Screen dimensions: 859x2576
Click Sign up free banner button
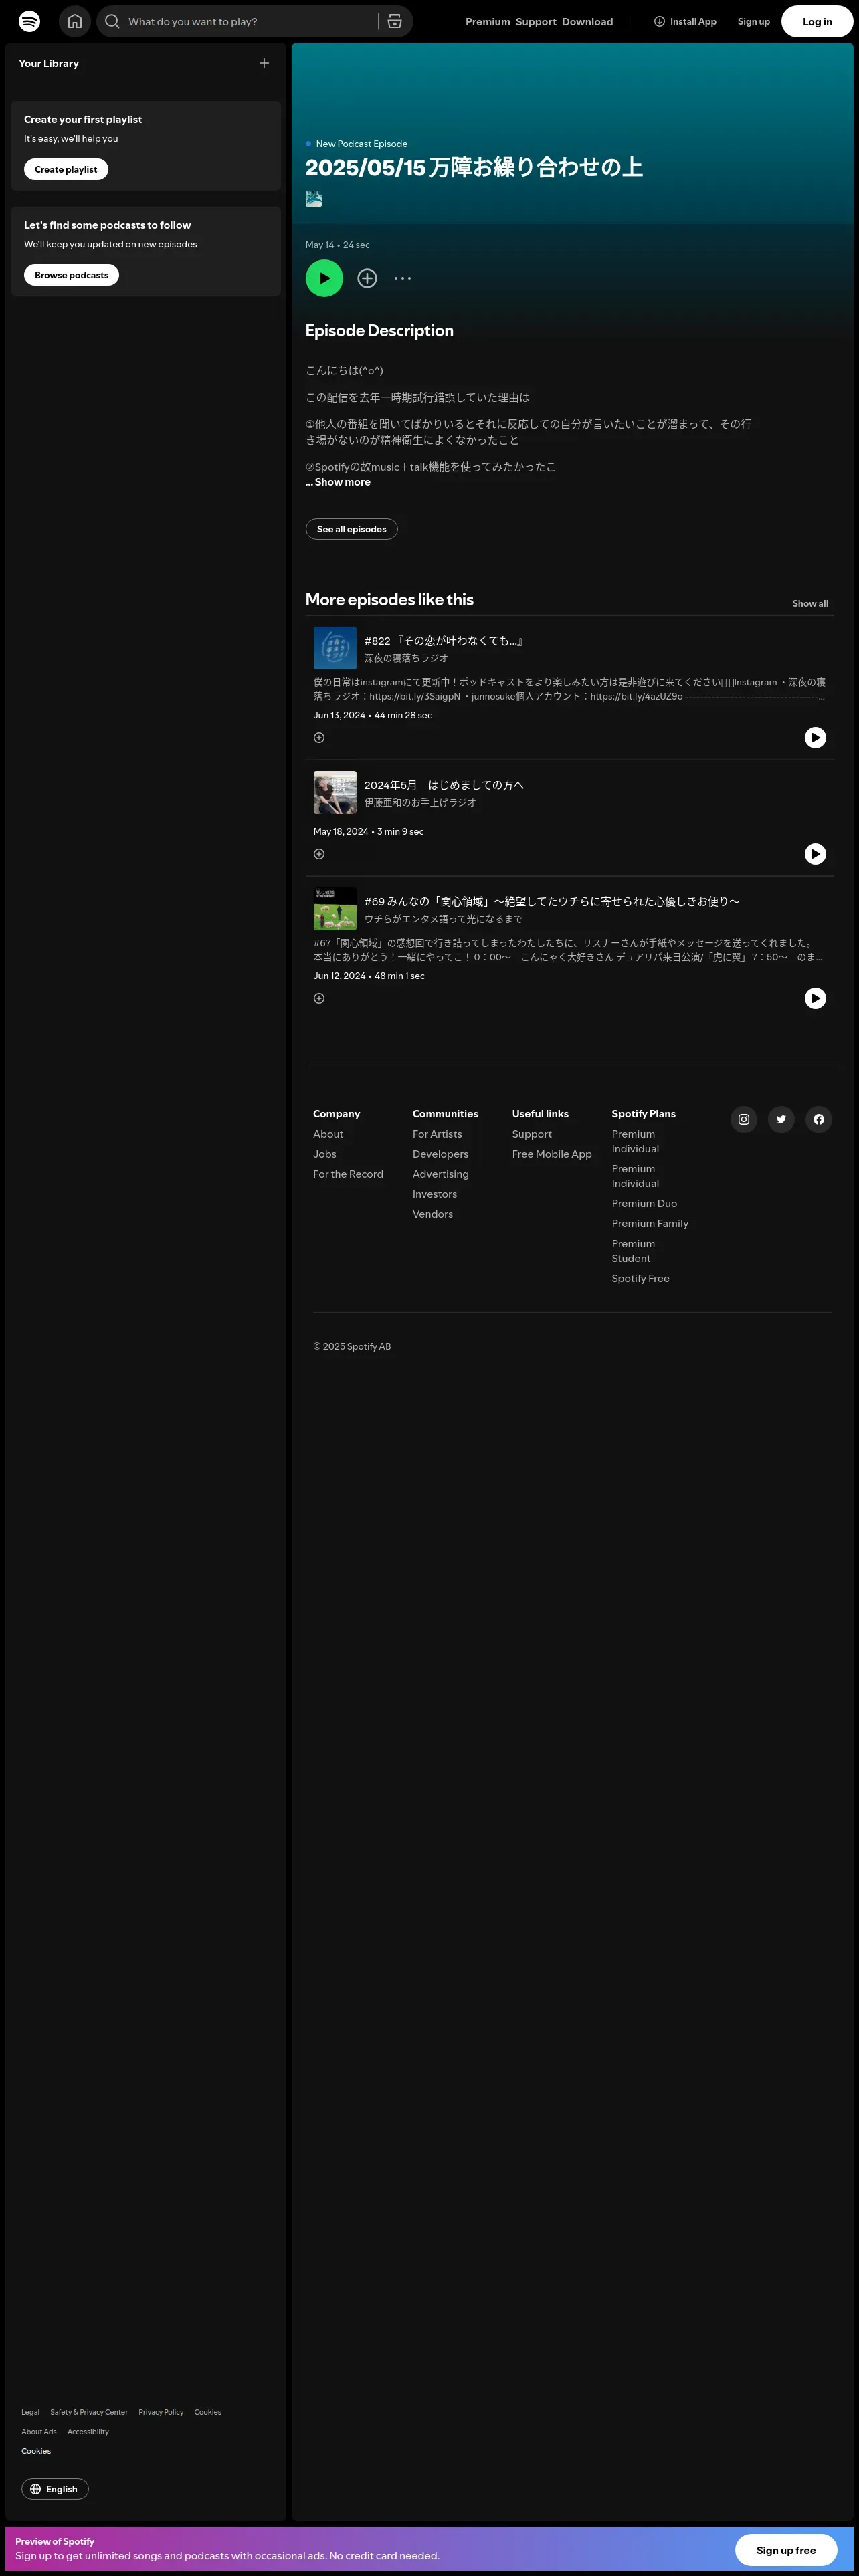pos(786,2549)
